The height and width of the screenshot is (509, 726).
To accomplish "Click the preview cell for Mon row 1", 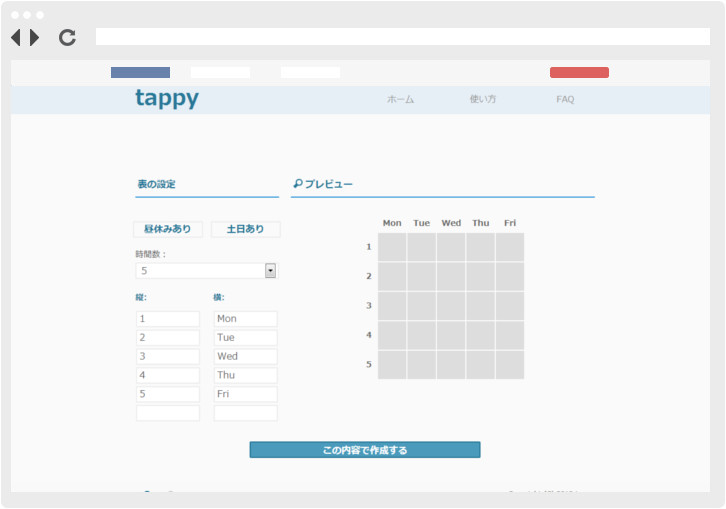I will click(x=392, y=247).
